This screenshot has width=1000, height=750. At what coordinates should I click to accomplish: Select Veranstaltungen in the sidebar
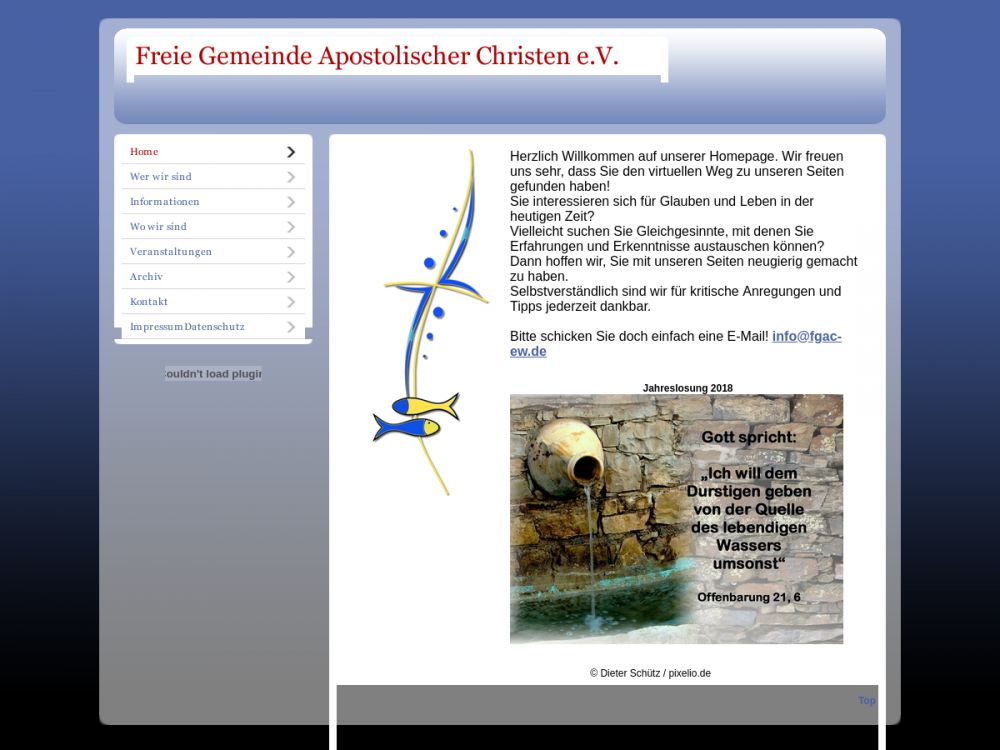(x=170, y=252)
